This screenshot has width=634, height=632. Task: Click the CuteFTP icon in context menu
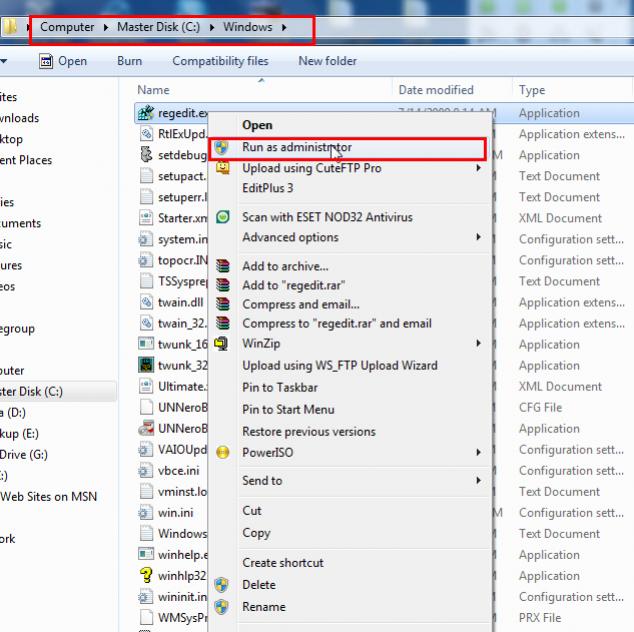pos(223,167)
